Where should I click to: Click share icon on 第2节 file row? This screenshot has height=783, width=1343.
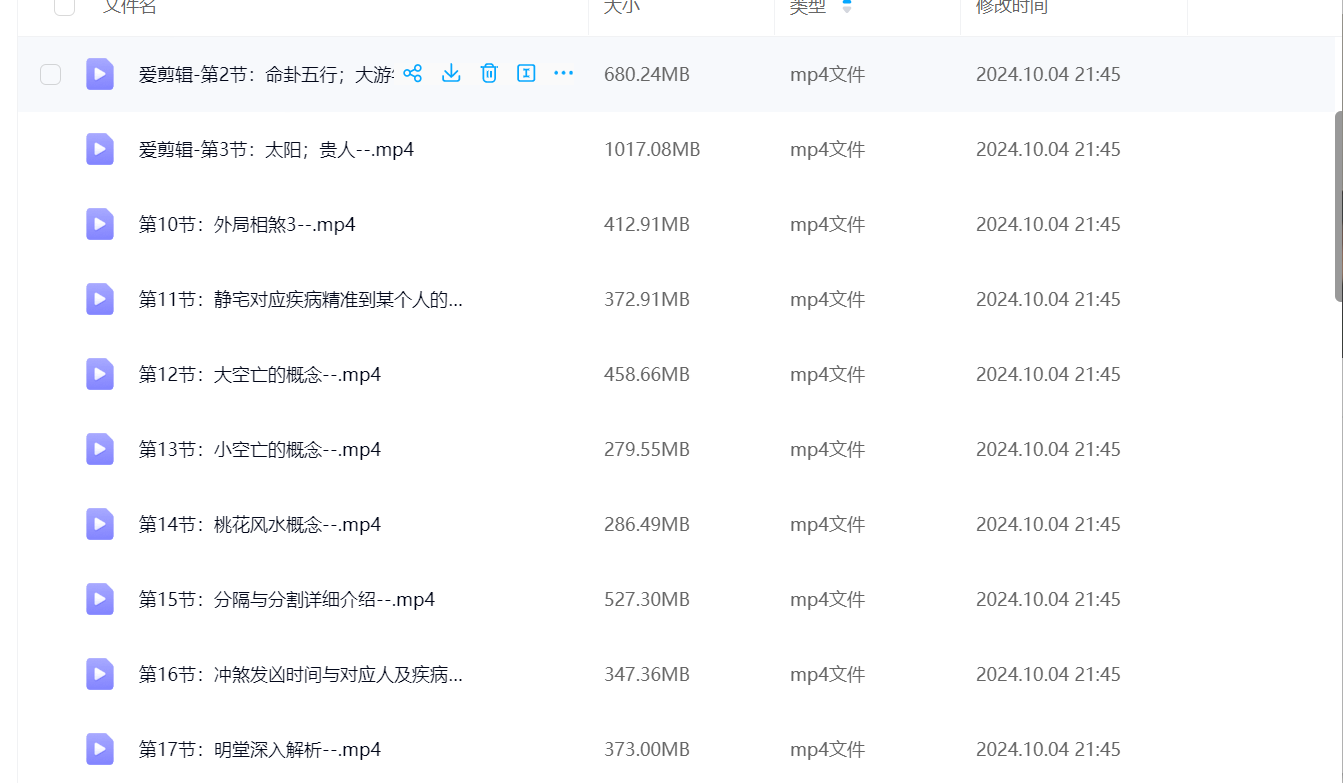(413, 73)
